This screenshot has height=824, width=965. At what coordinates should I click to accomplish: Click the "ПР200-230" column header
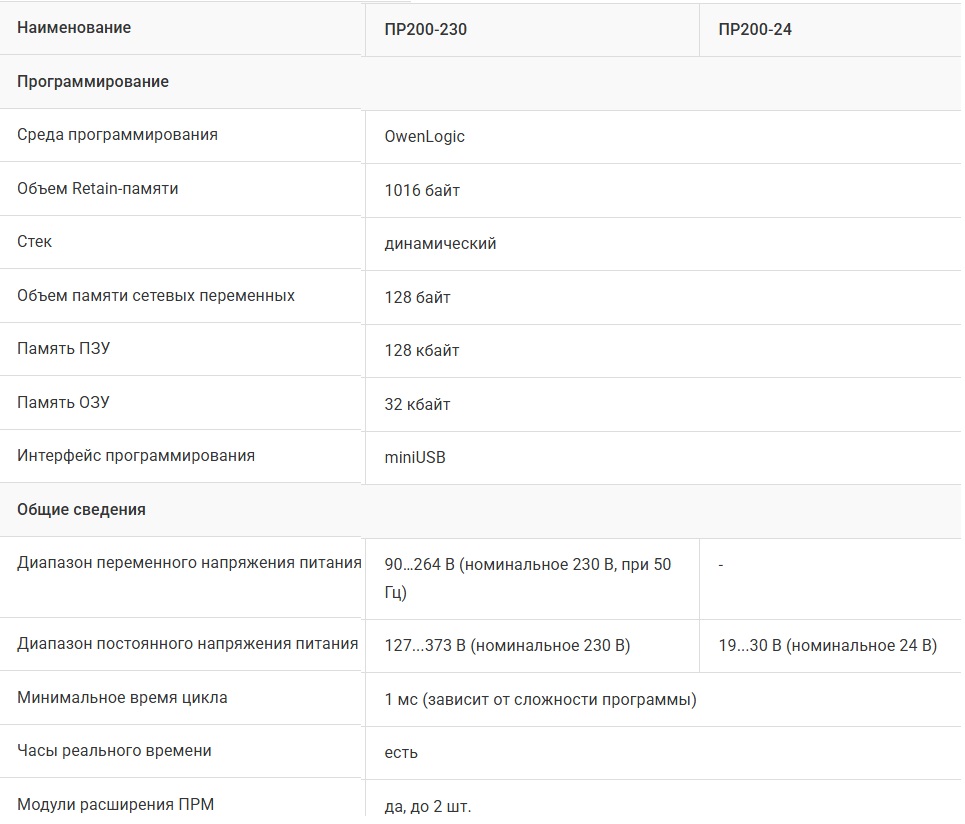pos(425,29)
